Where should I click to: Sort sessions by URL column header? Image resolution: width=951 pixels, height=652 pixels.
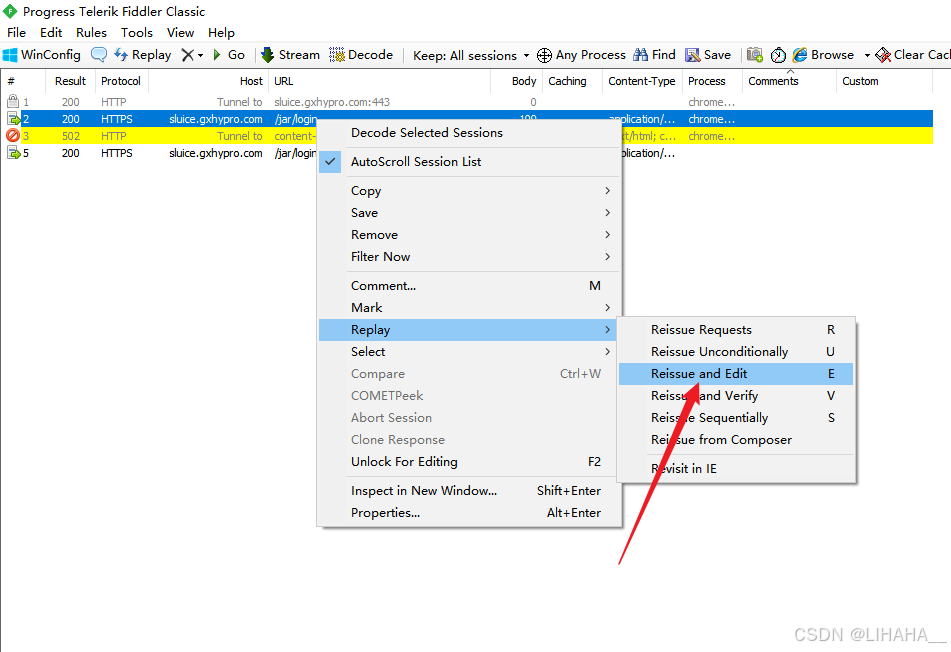pos(379,81)
